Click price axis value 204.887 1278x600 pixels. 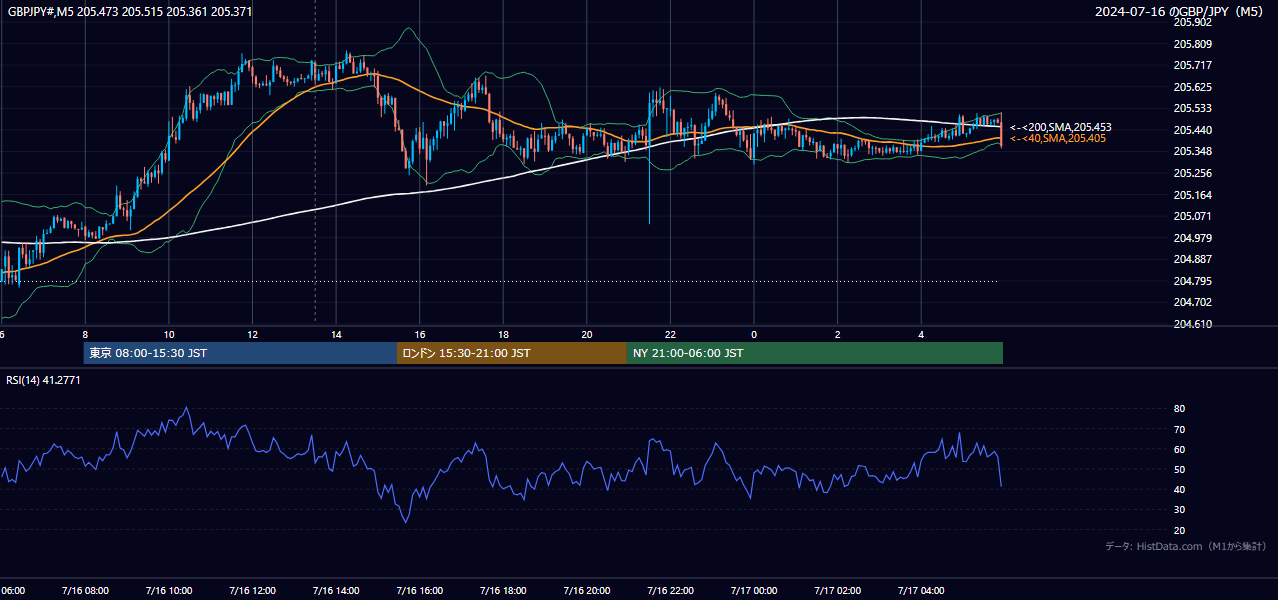point(1192,259)
